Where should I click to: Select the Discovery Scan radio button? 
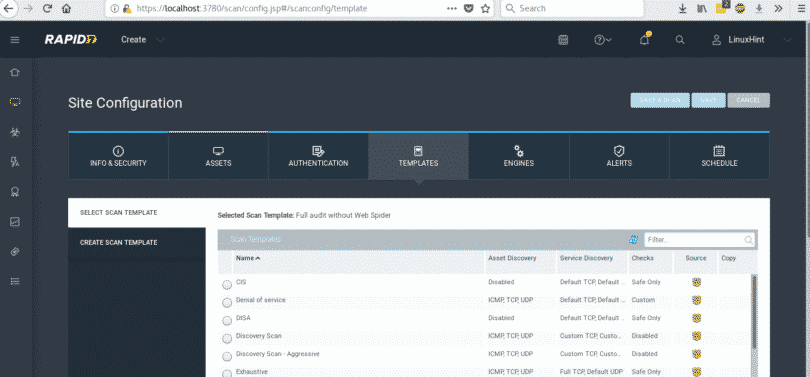227,339
